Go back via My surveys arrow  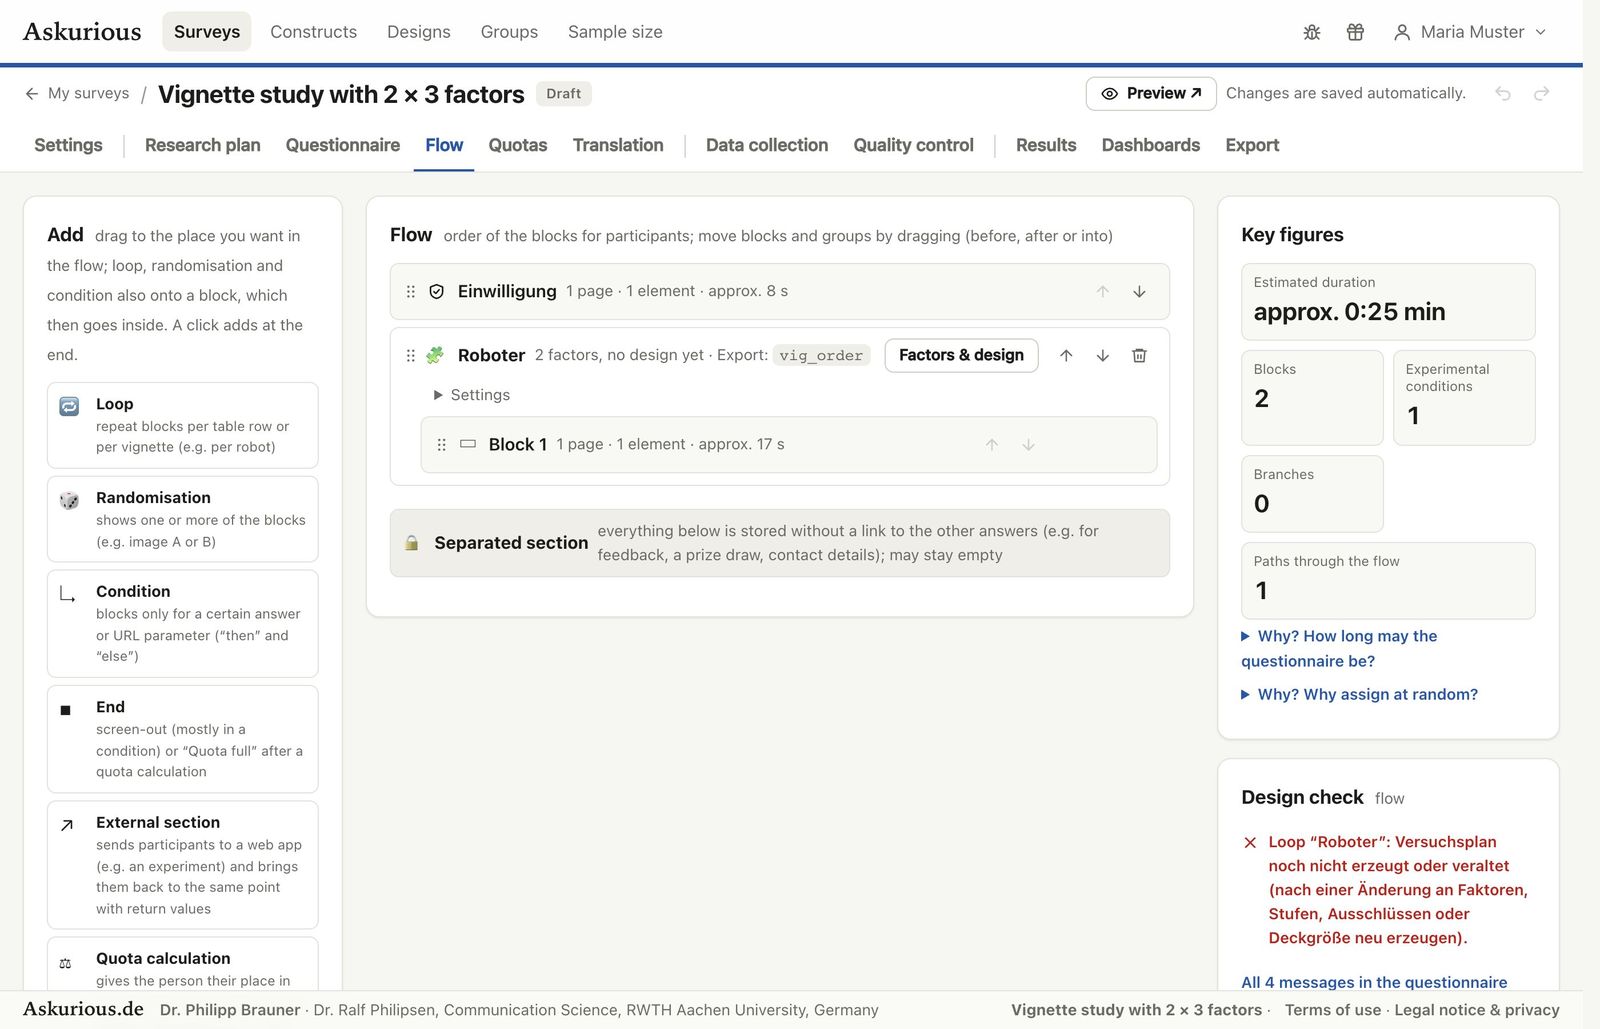32,93
